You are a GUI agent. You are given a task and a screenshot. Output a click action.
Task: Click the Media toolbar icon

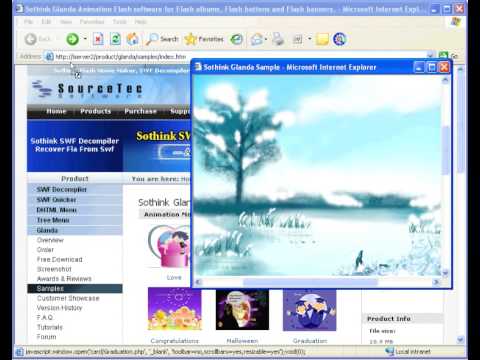236,39
